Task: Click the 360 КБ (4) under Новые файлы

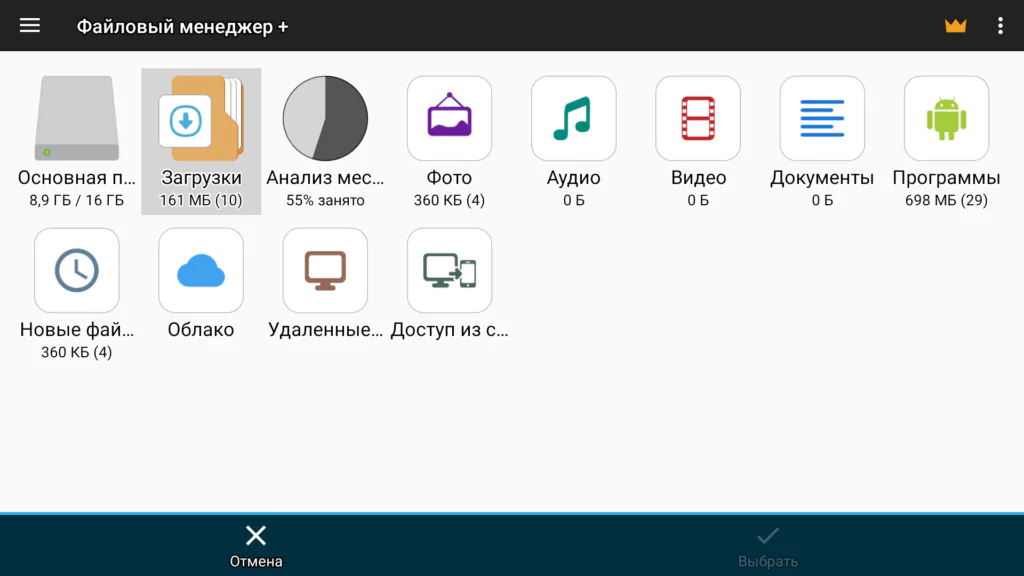Action: tap(76, 353)
